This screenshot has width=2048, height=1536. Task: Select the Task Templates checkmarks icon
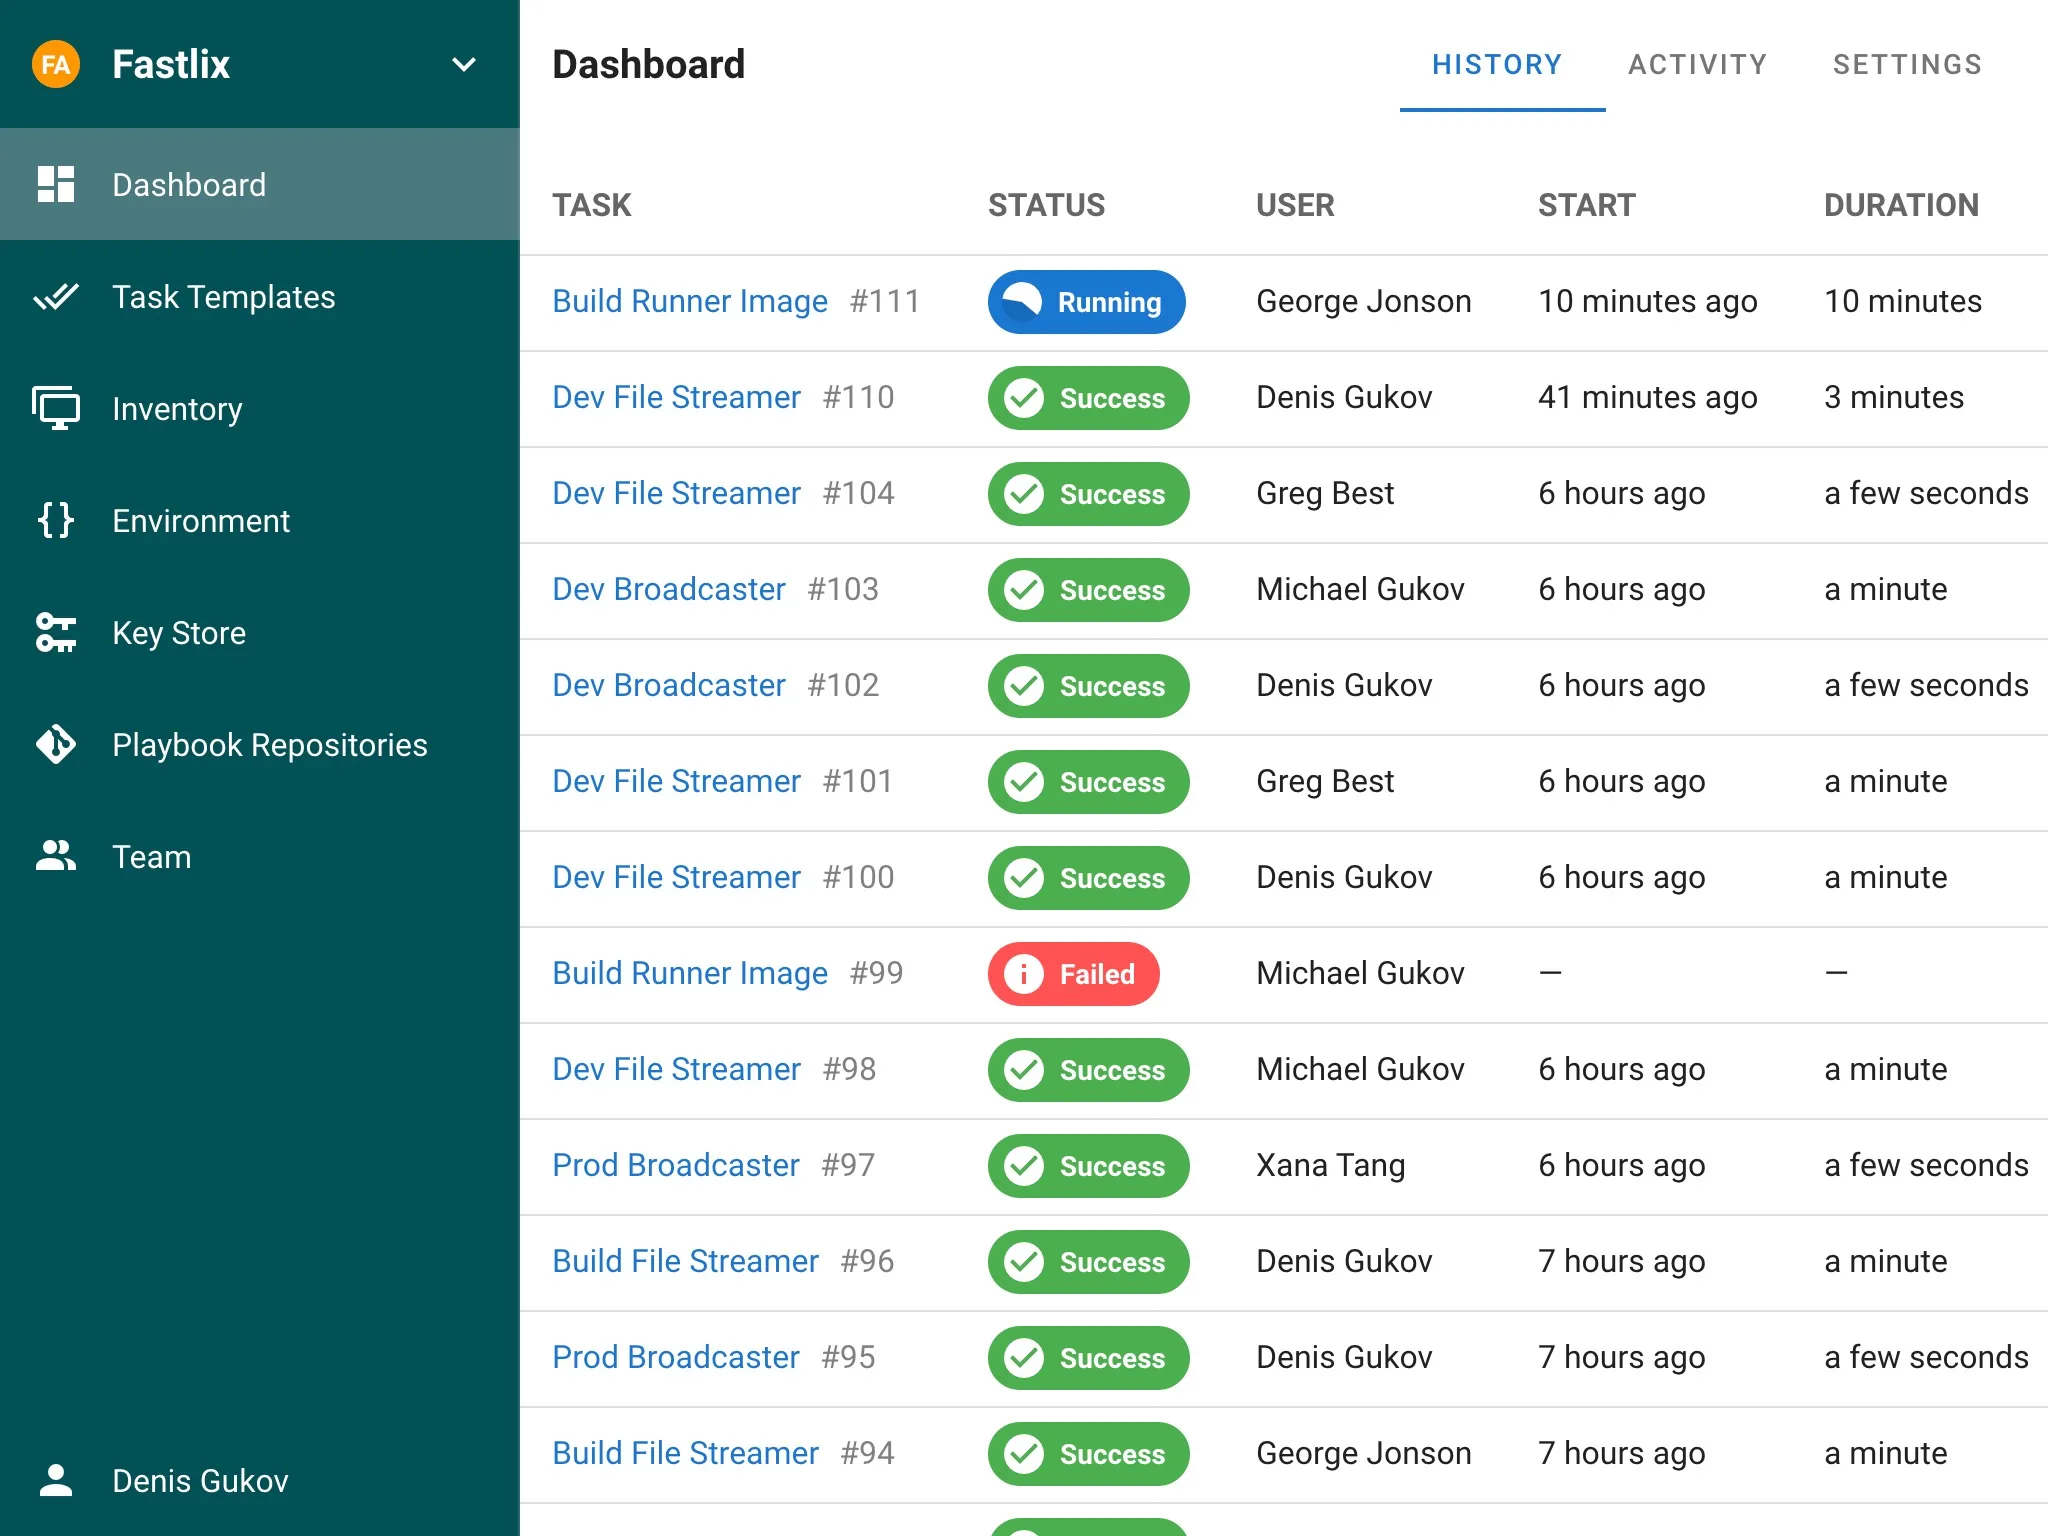coord(55,296)
